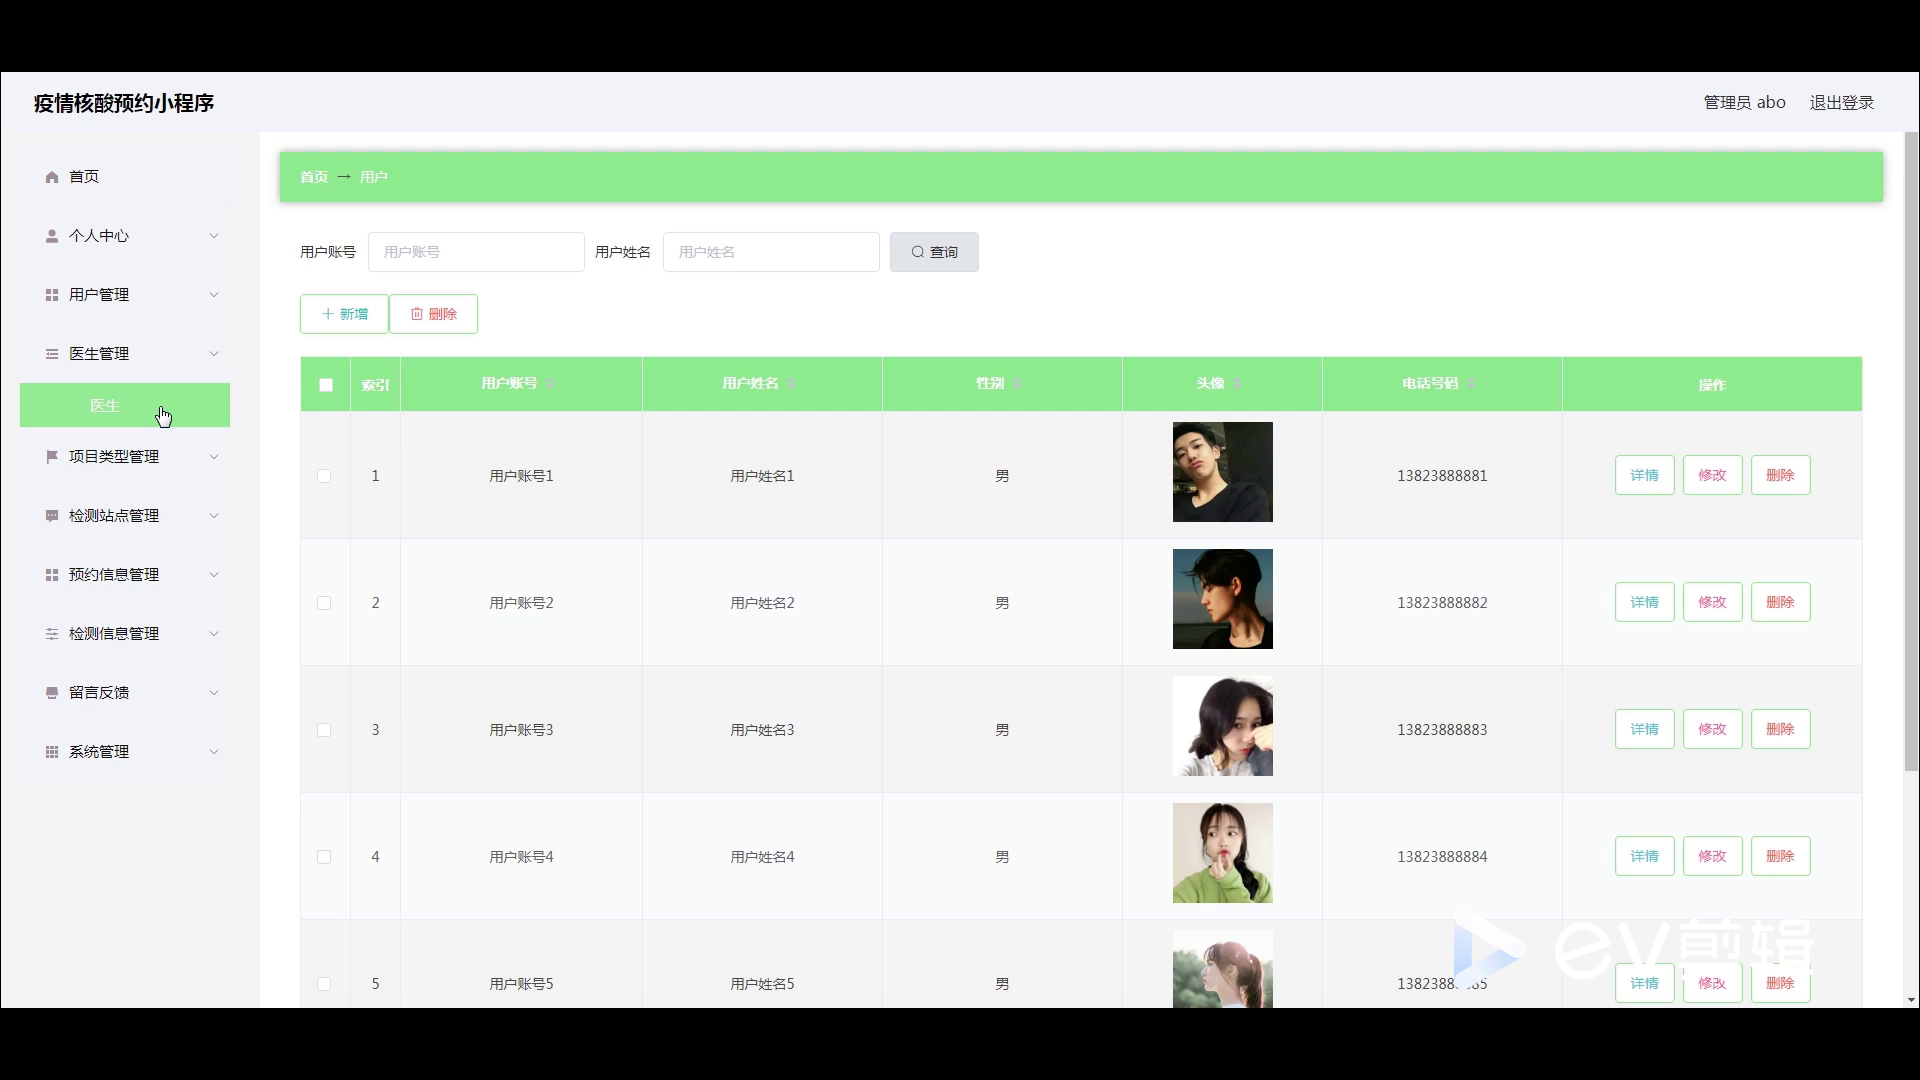Click the flag icon beside 项目类型管理

(52, 457)
